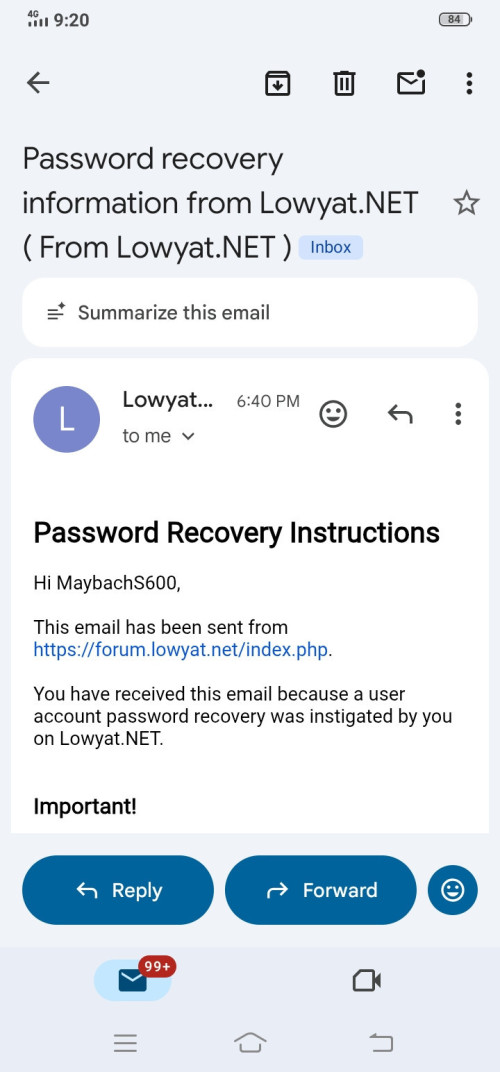Switch to Mail tab
Viewport: 500px width, 1072px height.
click(x=133, y=980)
